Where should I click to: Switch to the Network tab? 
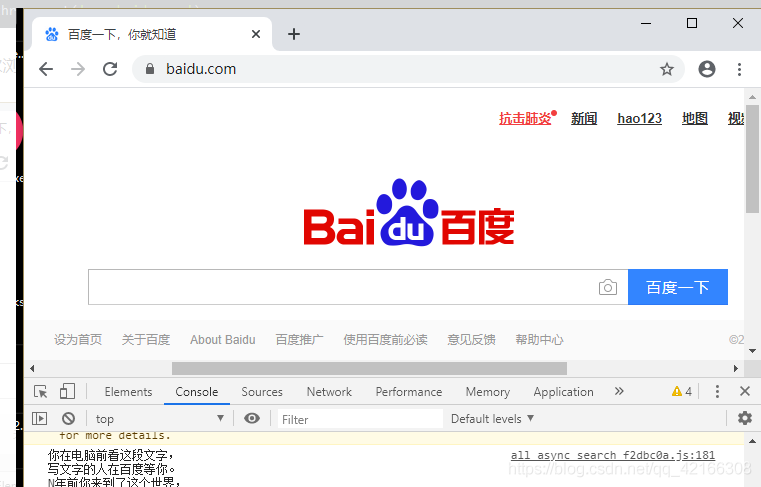pos(329,392)
